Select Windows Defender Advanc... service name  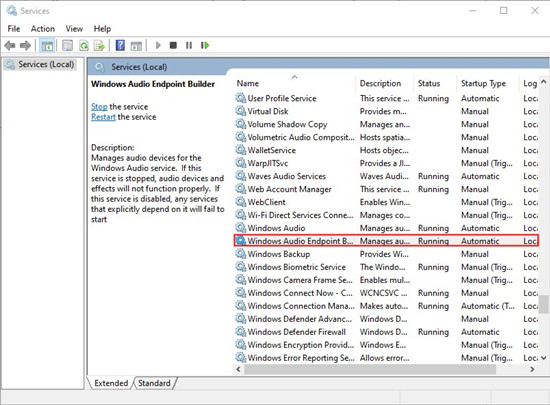[x=300, y=319]
